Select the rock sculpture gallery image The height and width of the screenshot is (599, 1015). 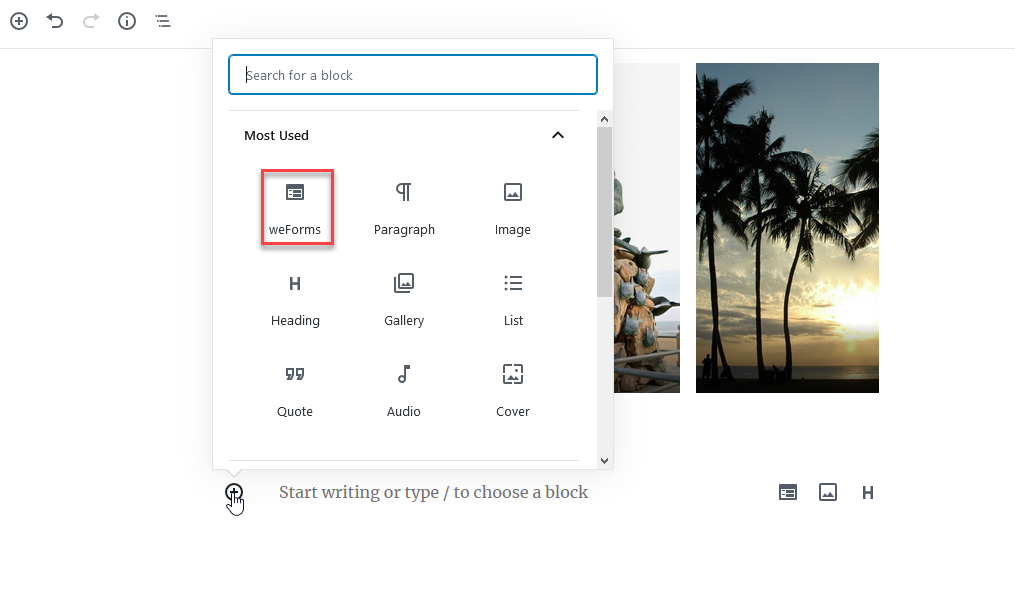pyautogui.click(x=647, y=228)
